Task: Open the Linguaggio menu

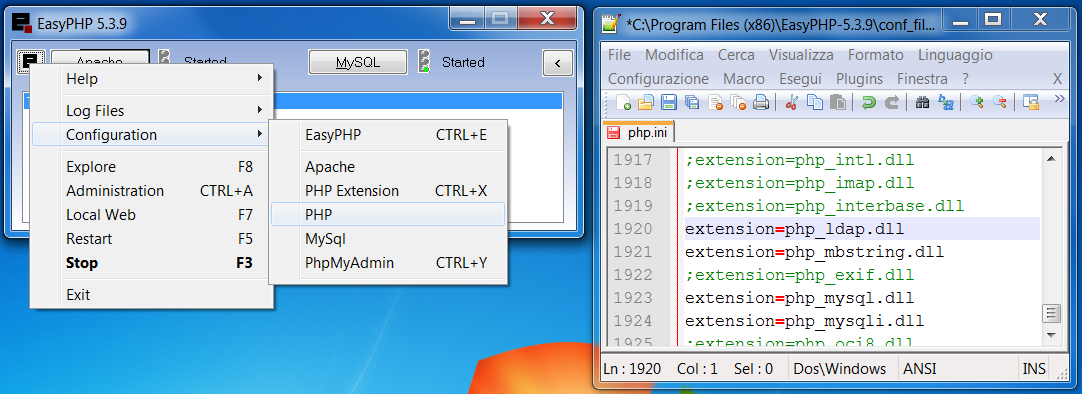Action: tap(955, 55)
